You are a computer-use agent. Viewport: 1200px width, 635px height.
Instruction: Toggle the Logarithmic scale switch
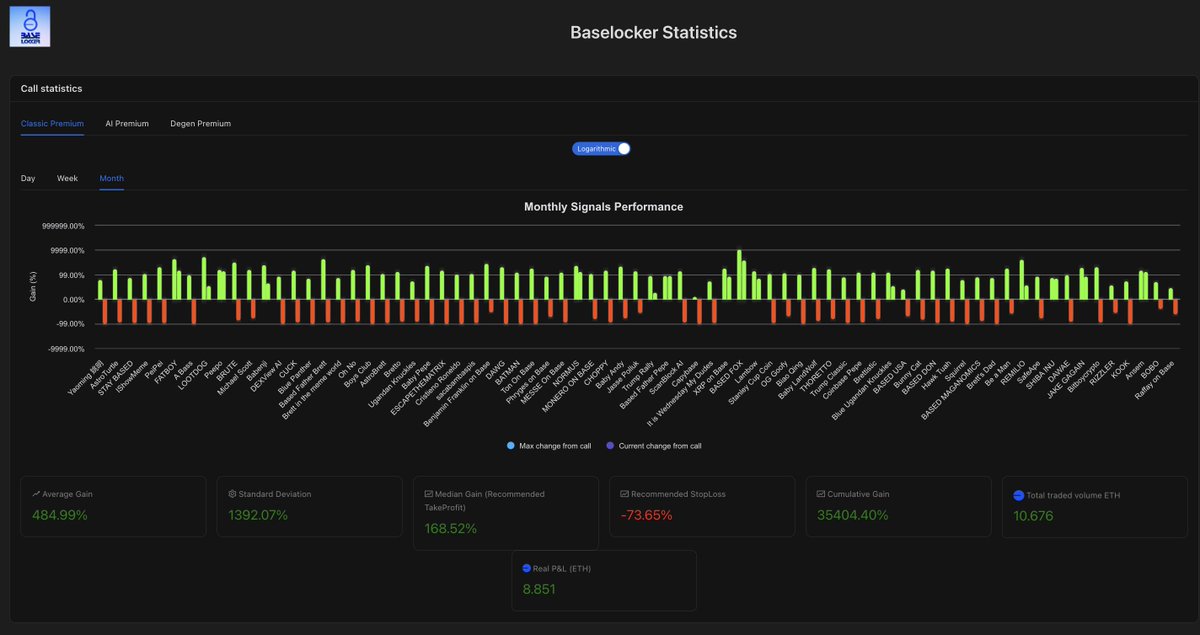[x=601, y=149]
